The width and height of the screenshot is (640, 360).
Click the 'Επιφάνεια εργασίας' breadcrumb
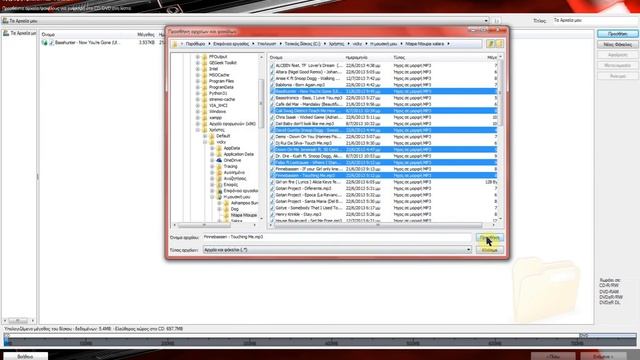[231, 44]
